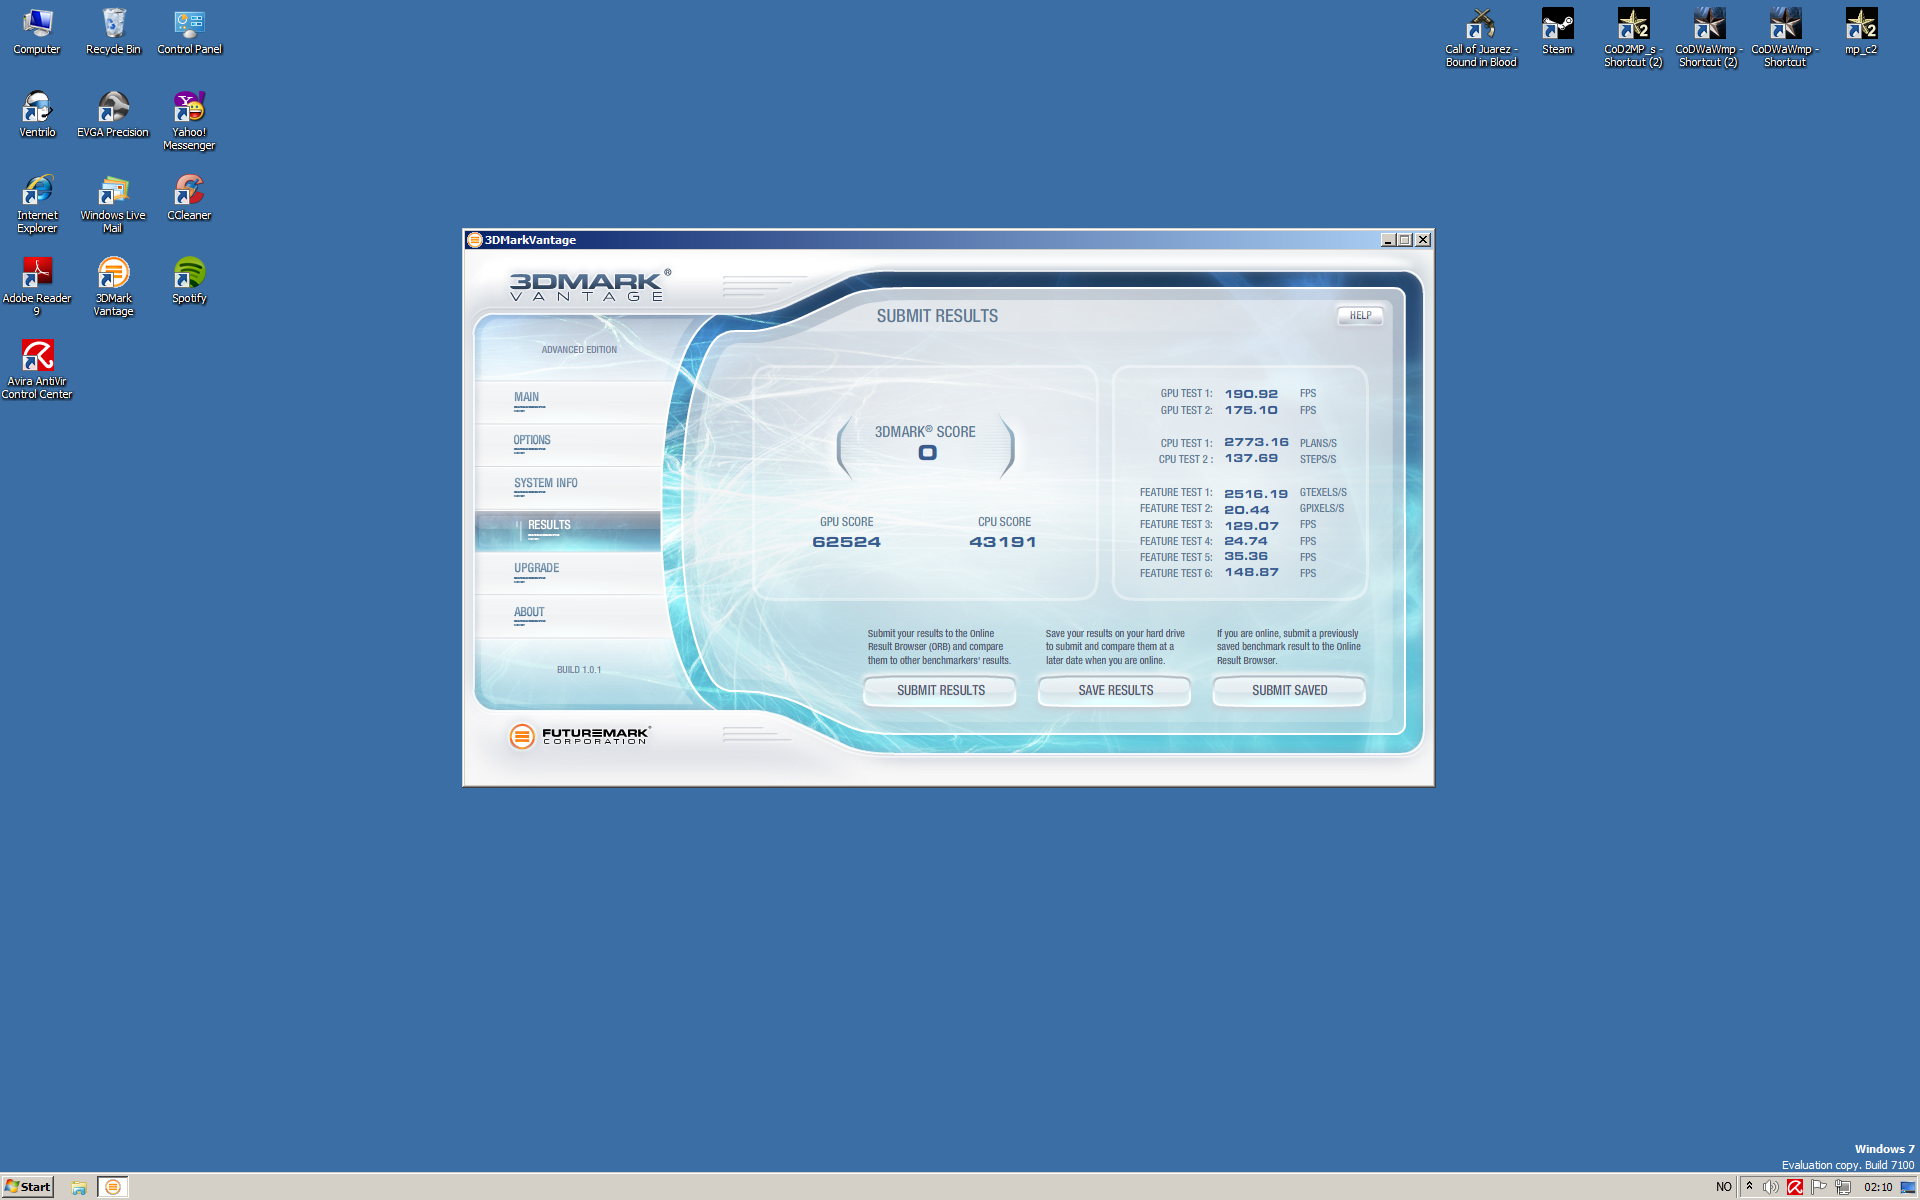The width and height of the screenshot is (1920, 1200).
Task: Open HELP in the 3DMark window
Action: [x=1360, y=316]
